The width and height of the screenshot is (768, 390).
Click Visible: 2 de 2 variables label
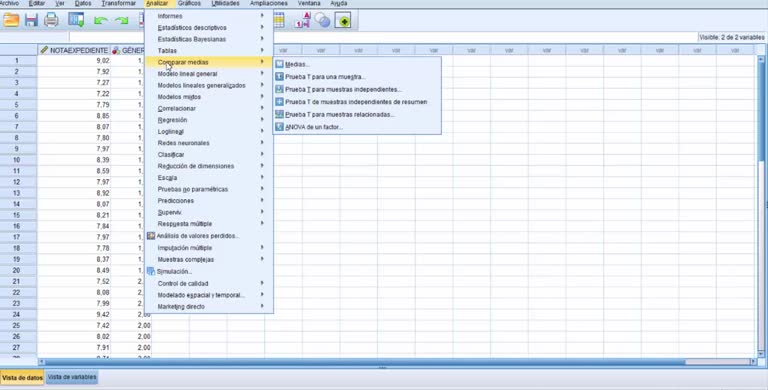731,37
